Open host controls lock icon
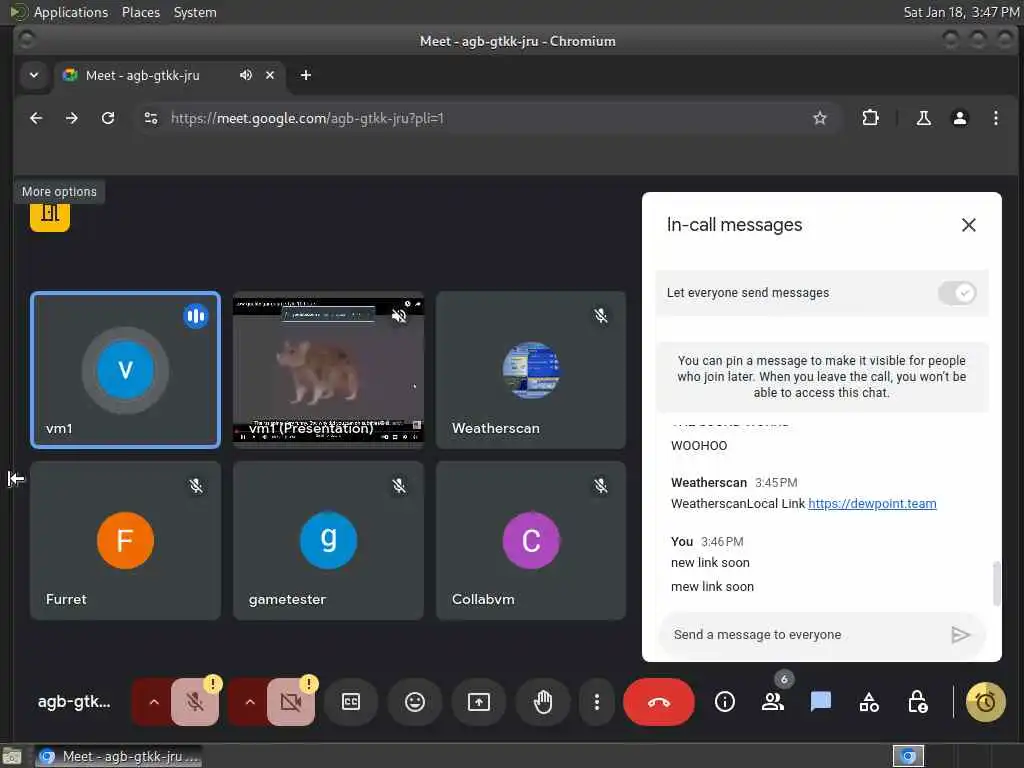Screen dimensions: 1024x768 pyautogui.click(x=918, y=702)
